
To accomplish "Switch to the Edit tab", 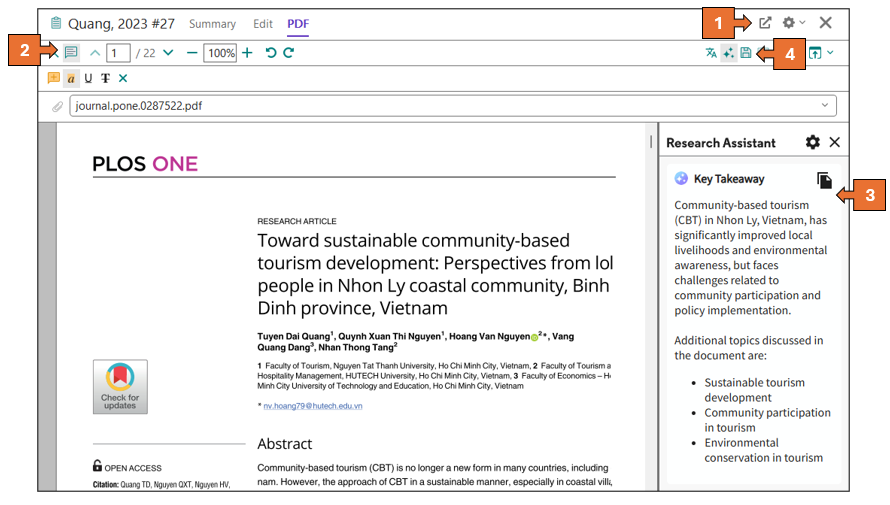I will pos(263,24).
